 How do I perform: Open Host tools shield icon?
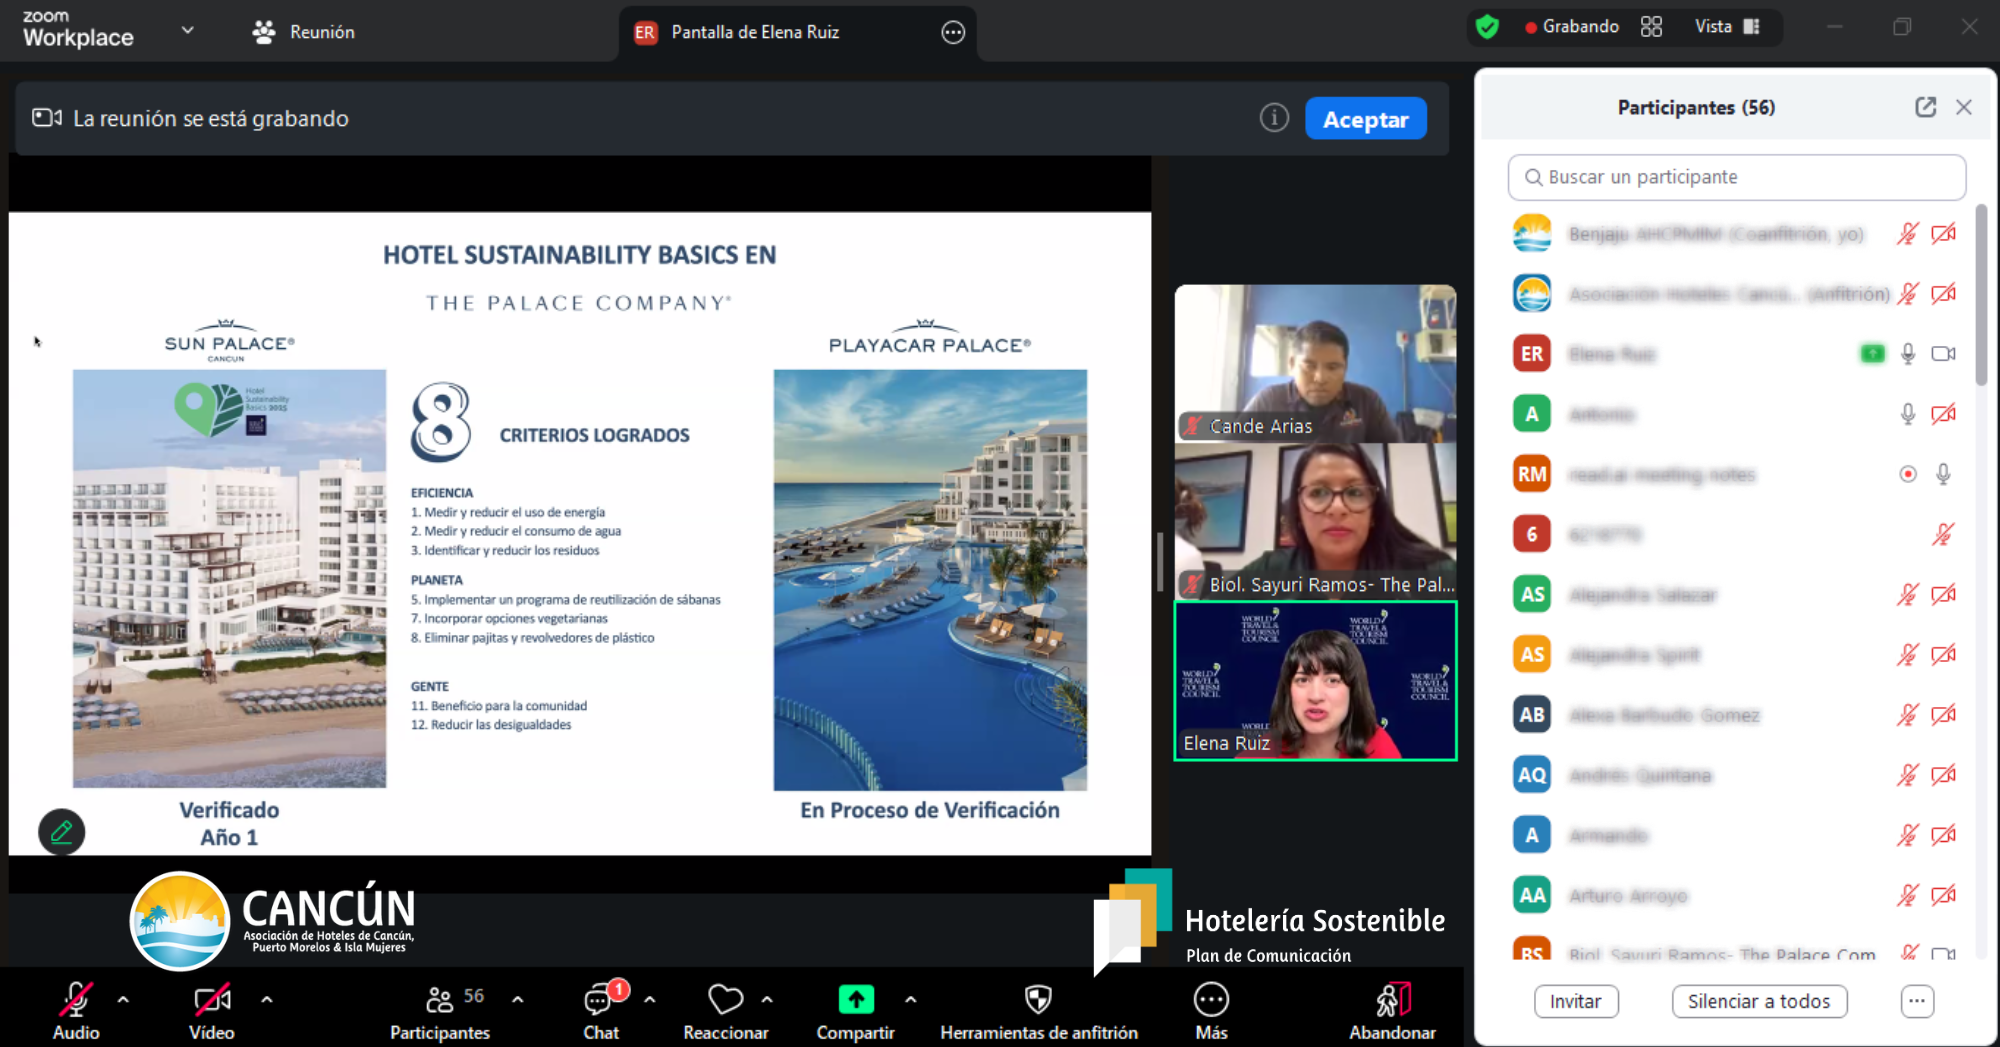pos(1038,998)
